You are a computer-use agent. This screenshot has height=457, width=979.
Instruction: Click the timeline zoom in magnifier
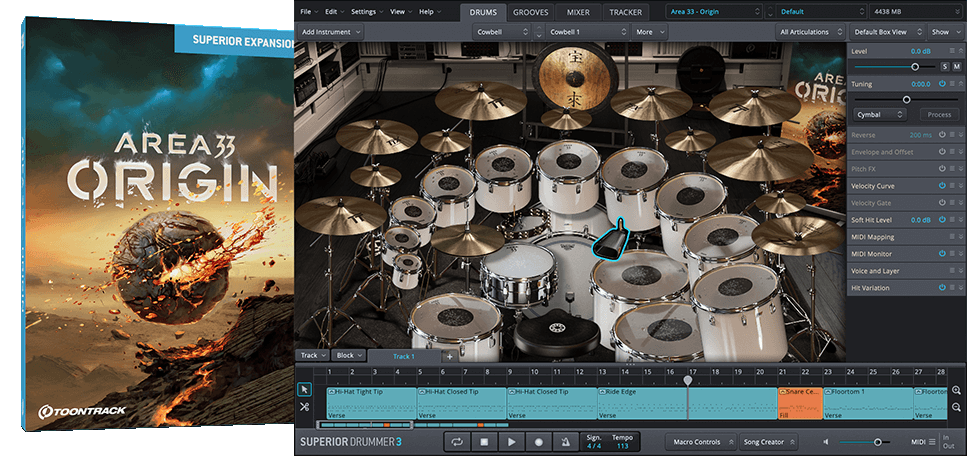[956, 390]
